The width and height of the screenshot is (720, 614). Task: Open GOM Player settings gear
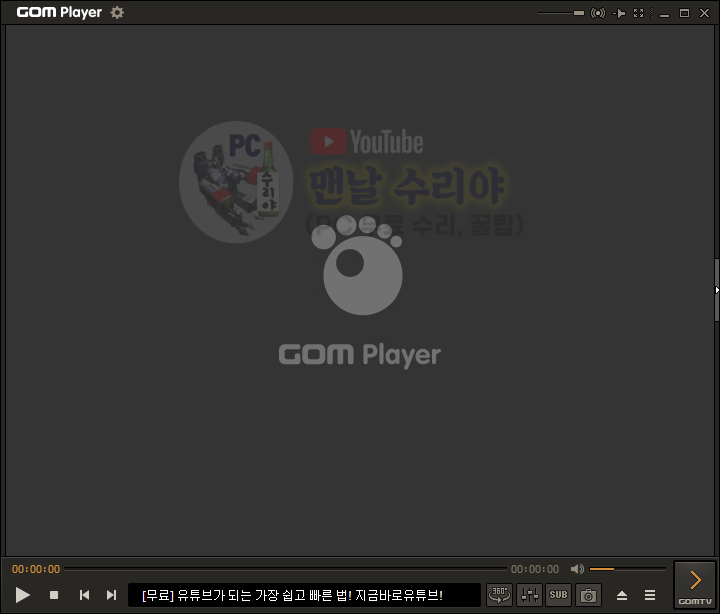(x=117, y=12)
